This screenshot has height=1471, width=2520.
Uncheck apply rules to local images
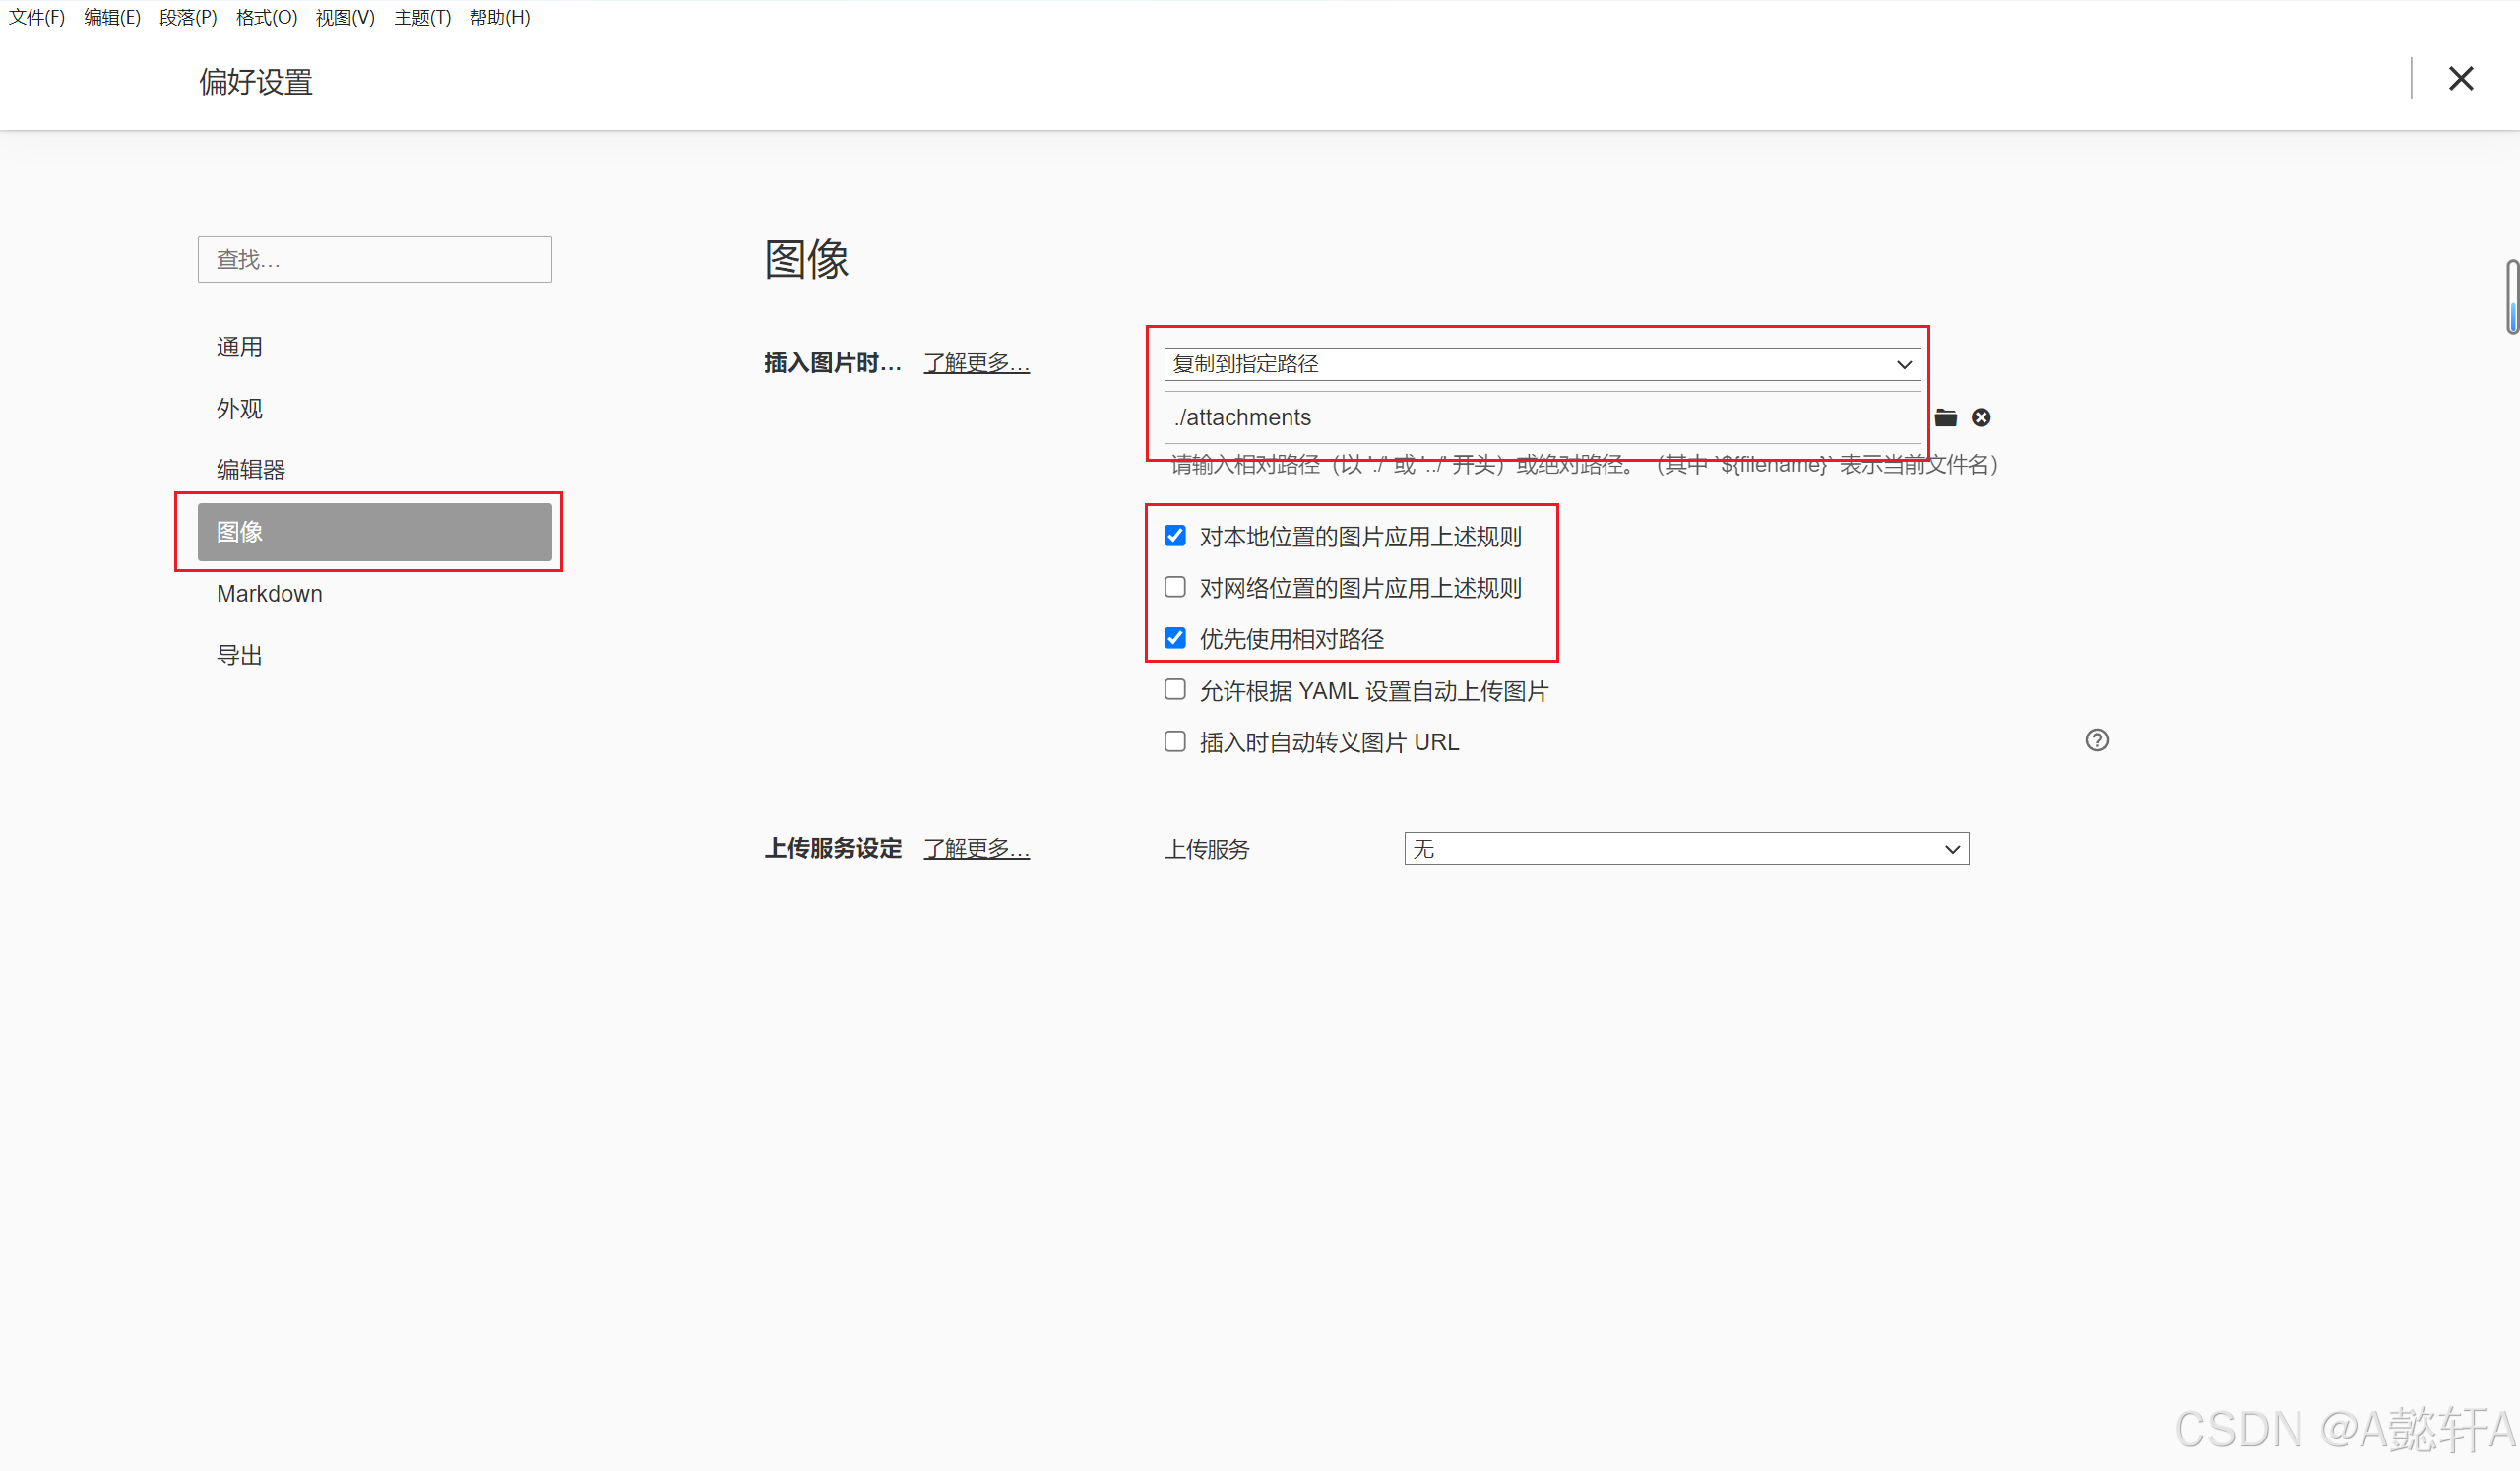[x=1175, y=536]
